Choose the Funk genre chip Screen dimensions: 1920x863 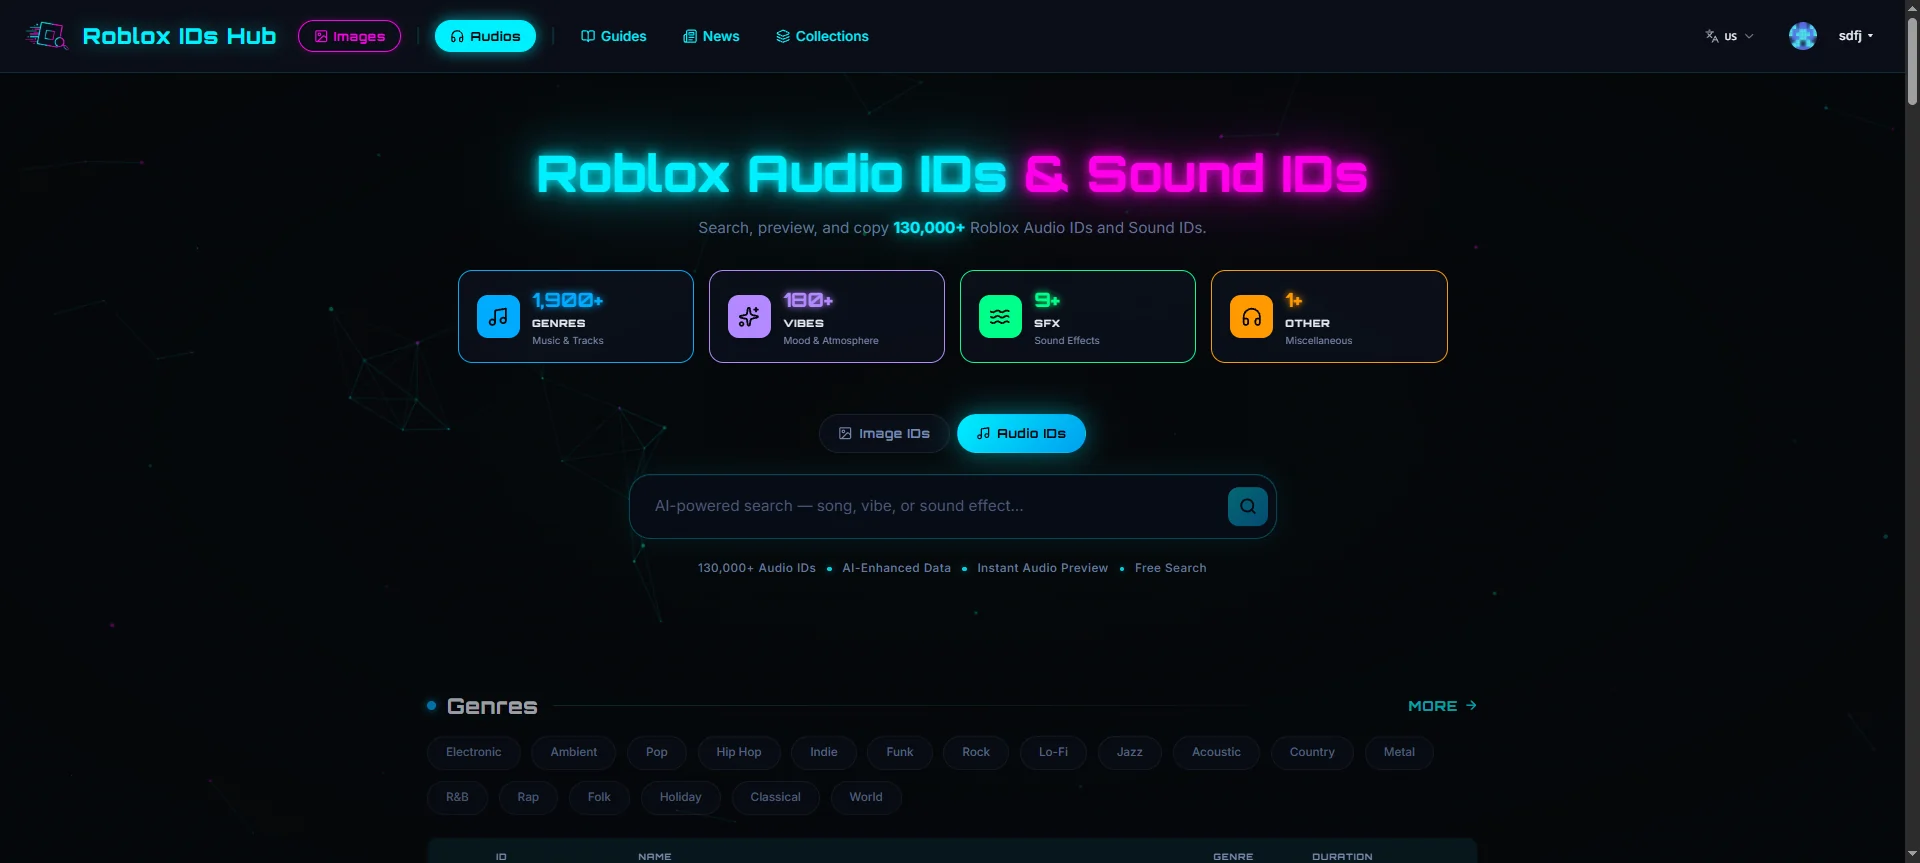(x=900, y=752)
